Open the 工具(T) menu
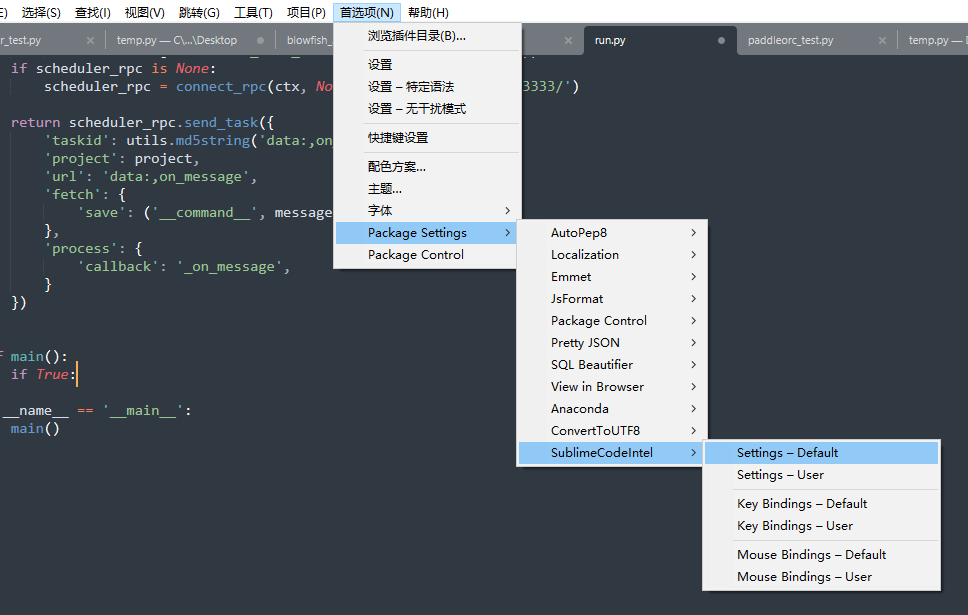Screen dimensions: 968x615 253,12
